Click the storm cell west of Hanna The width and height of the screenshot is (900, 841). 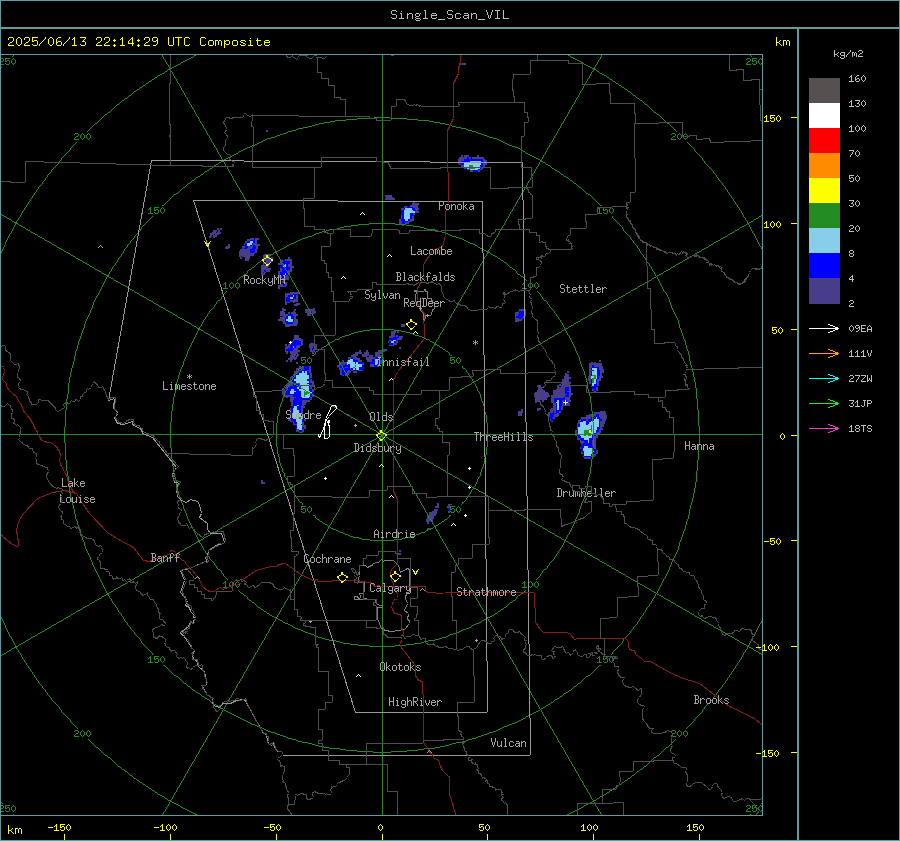click(x=589, y=433)
